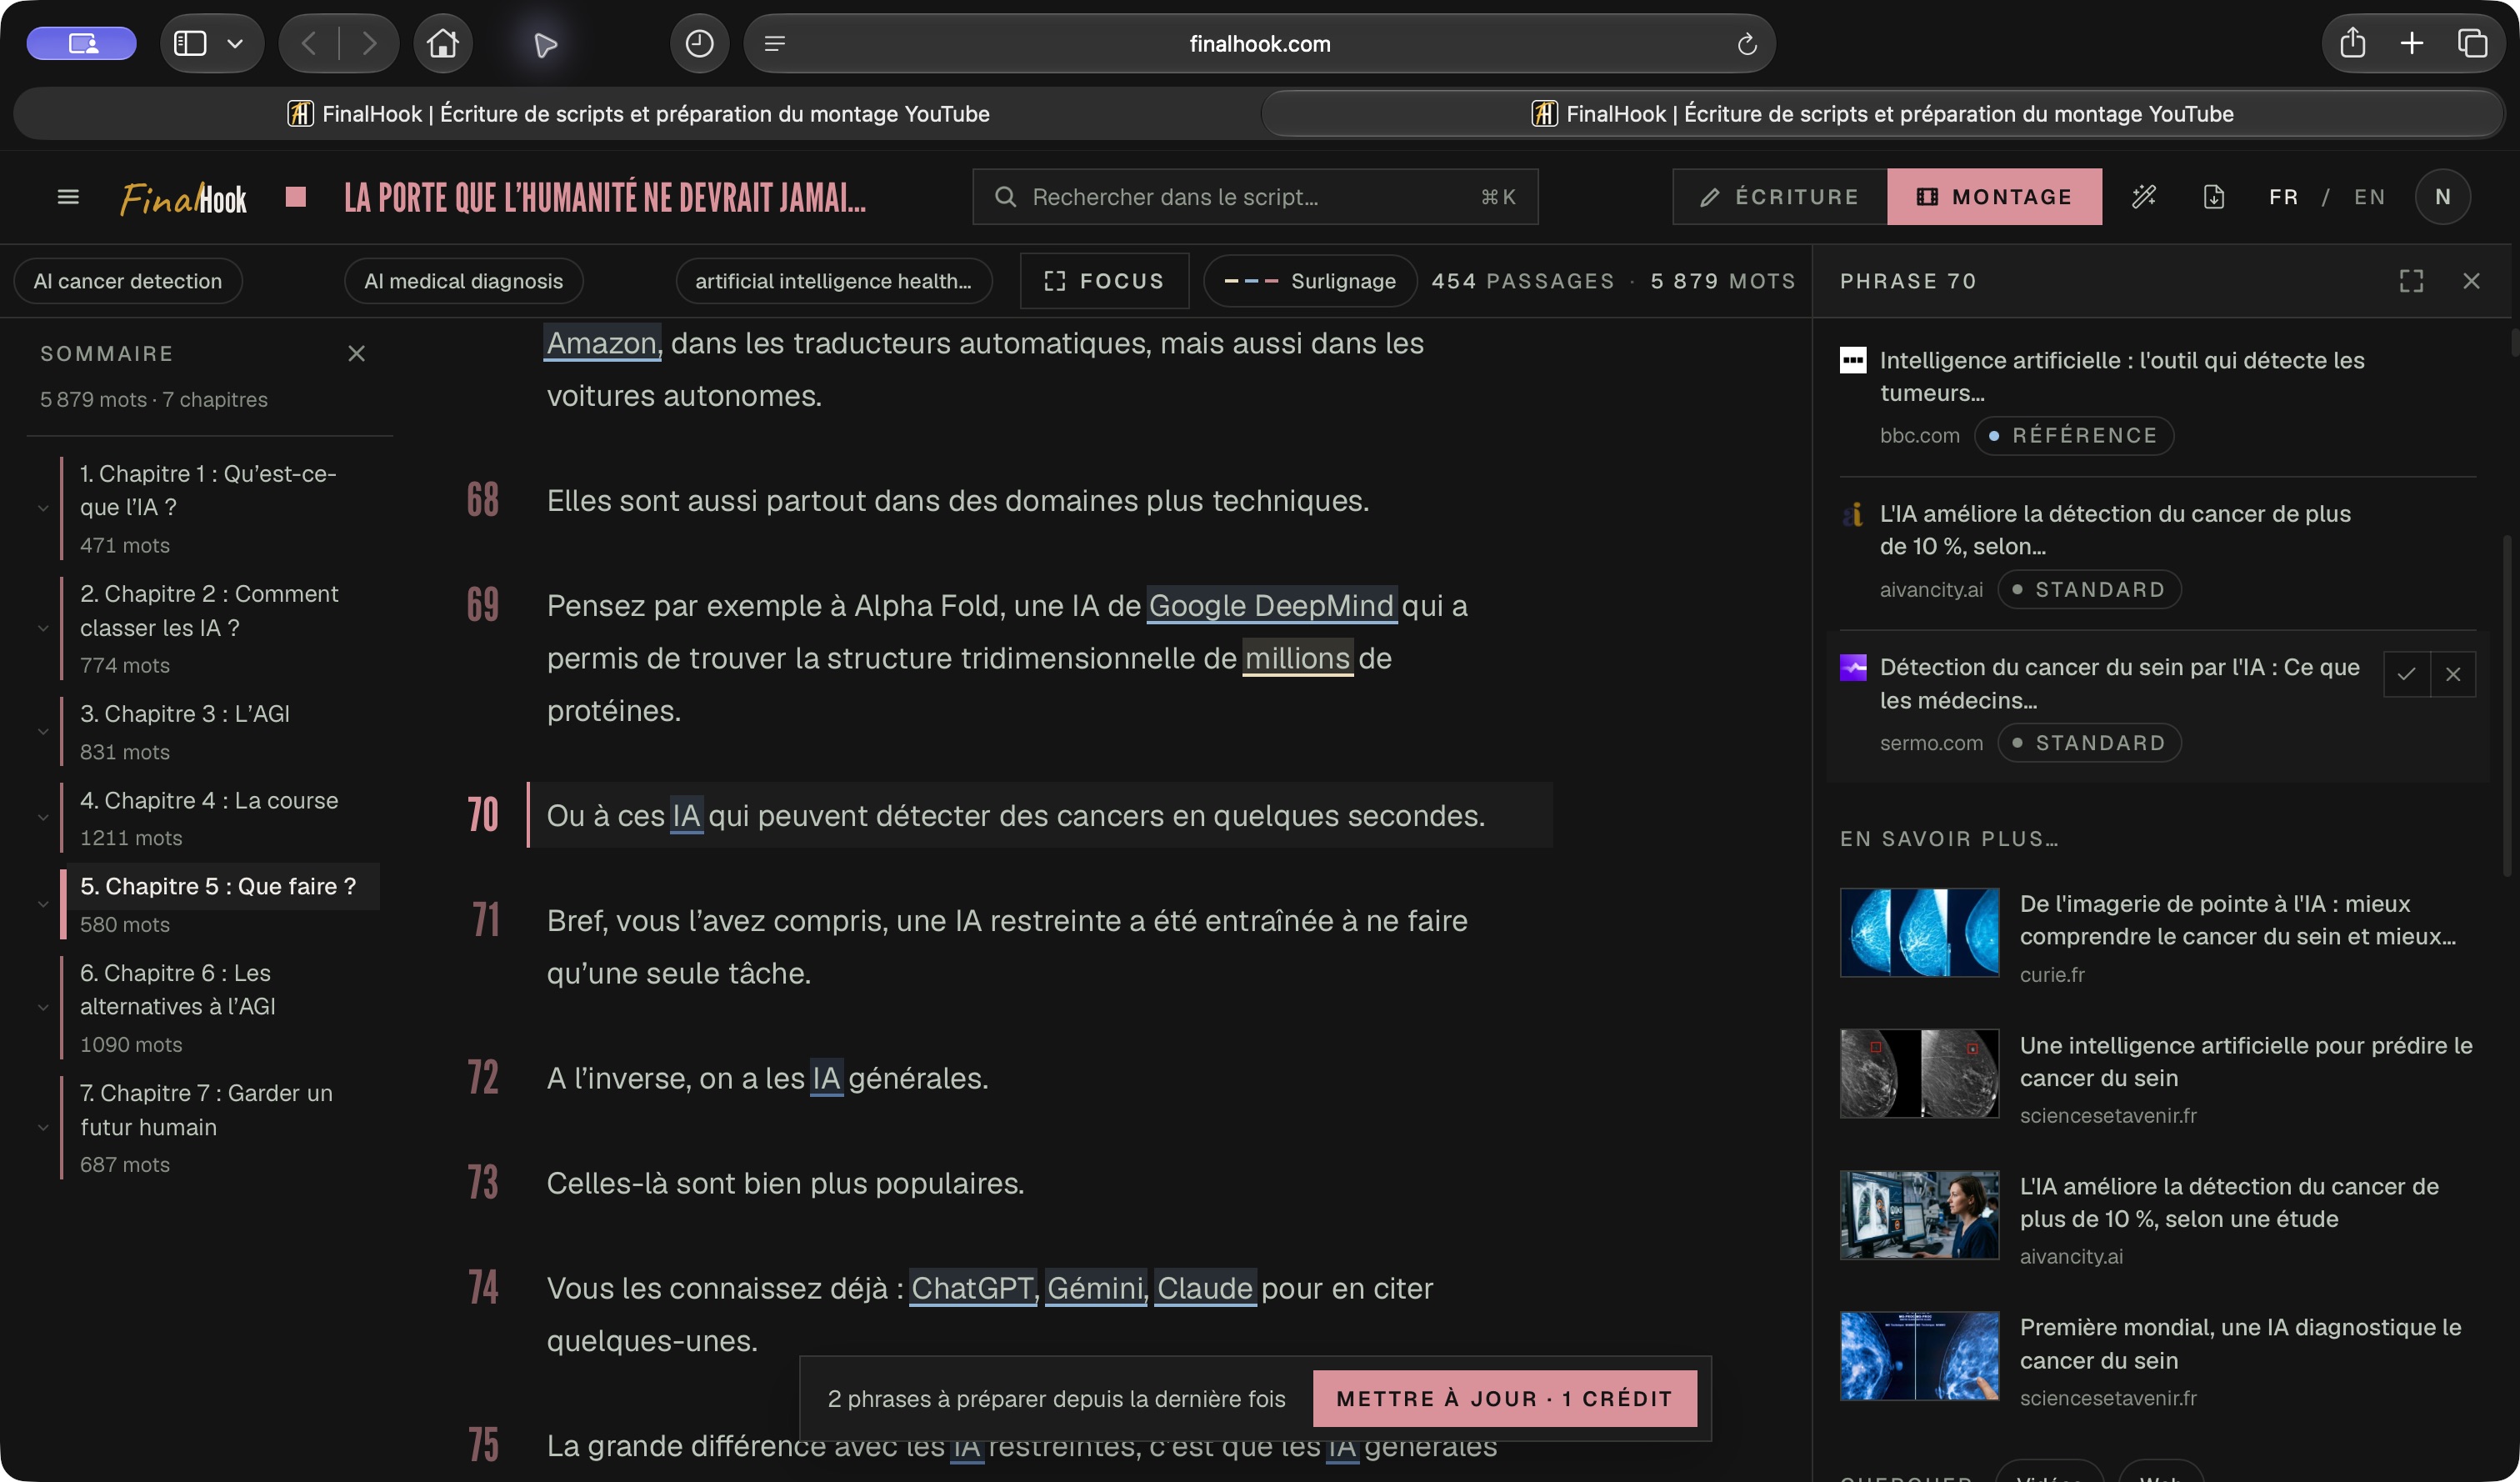Click the right panel scrollbar

coord(2506,705)
